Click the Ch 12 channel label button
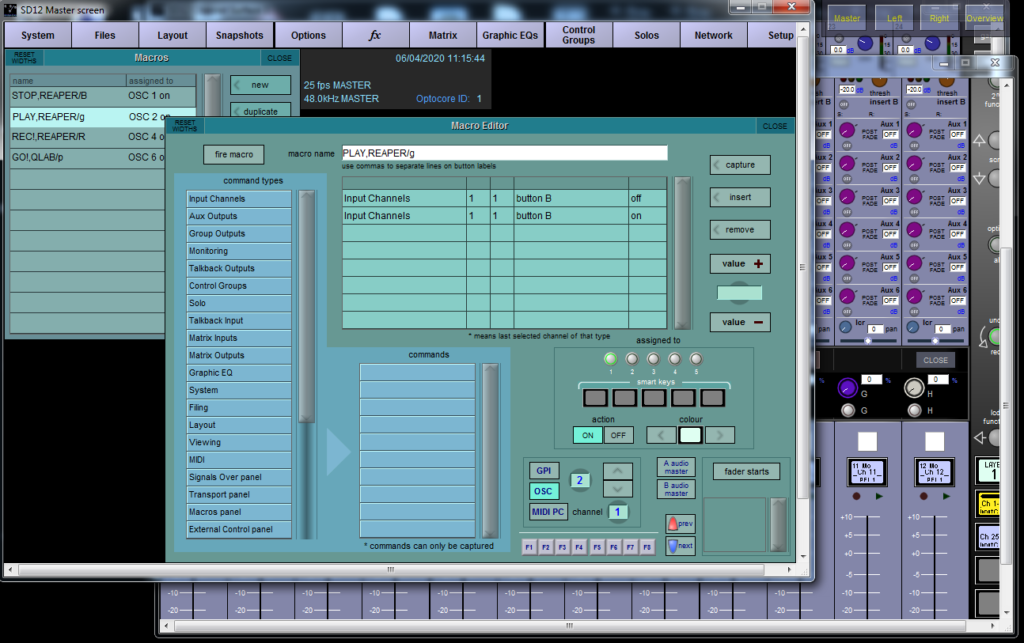Viewport: 1024px width, 643px height. 935,472
